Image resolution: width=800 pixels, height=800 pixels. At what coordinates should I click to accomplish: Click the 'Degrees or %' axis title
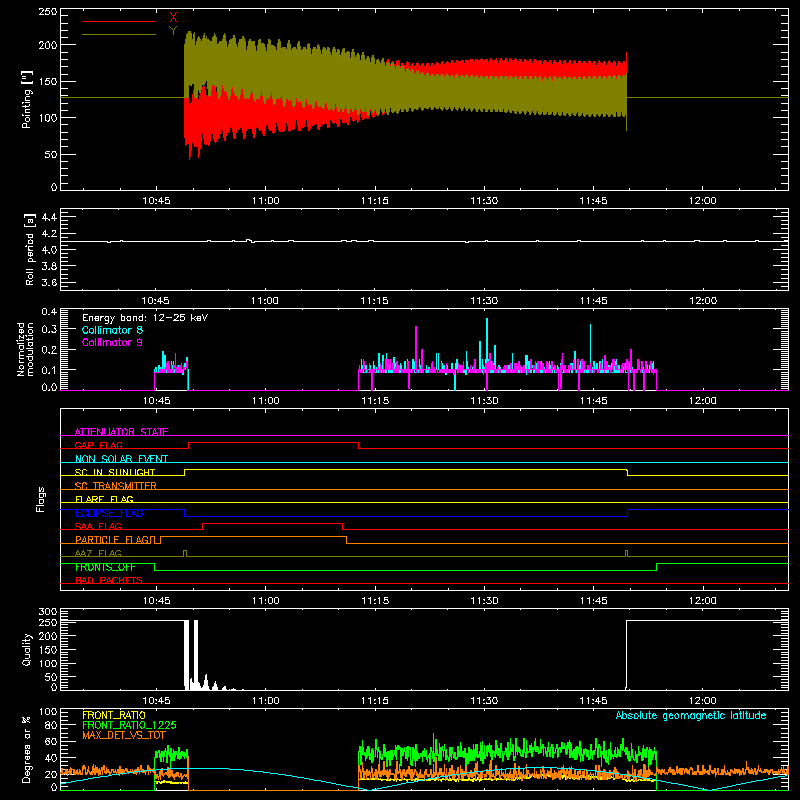click(27, 750)
